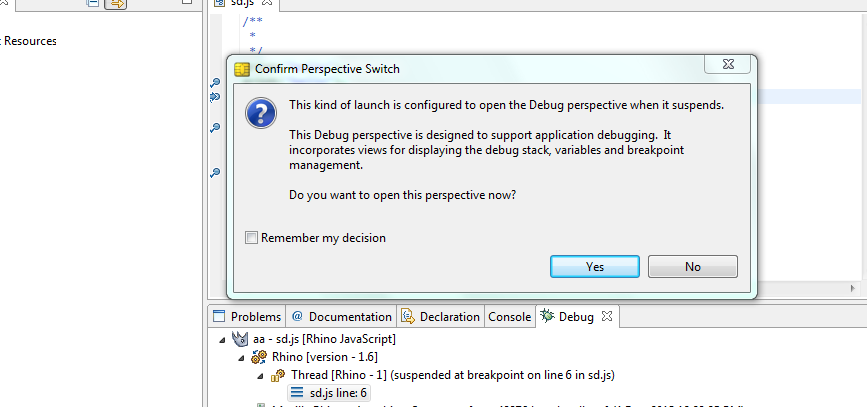867x407 pixels.
Task: Click the Rhino debug target gear icon
Action: click(x=260, y=357)
